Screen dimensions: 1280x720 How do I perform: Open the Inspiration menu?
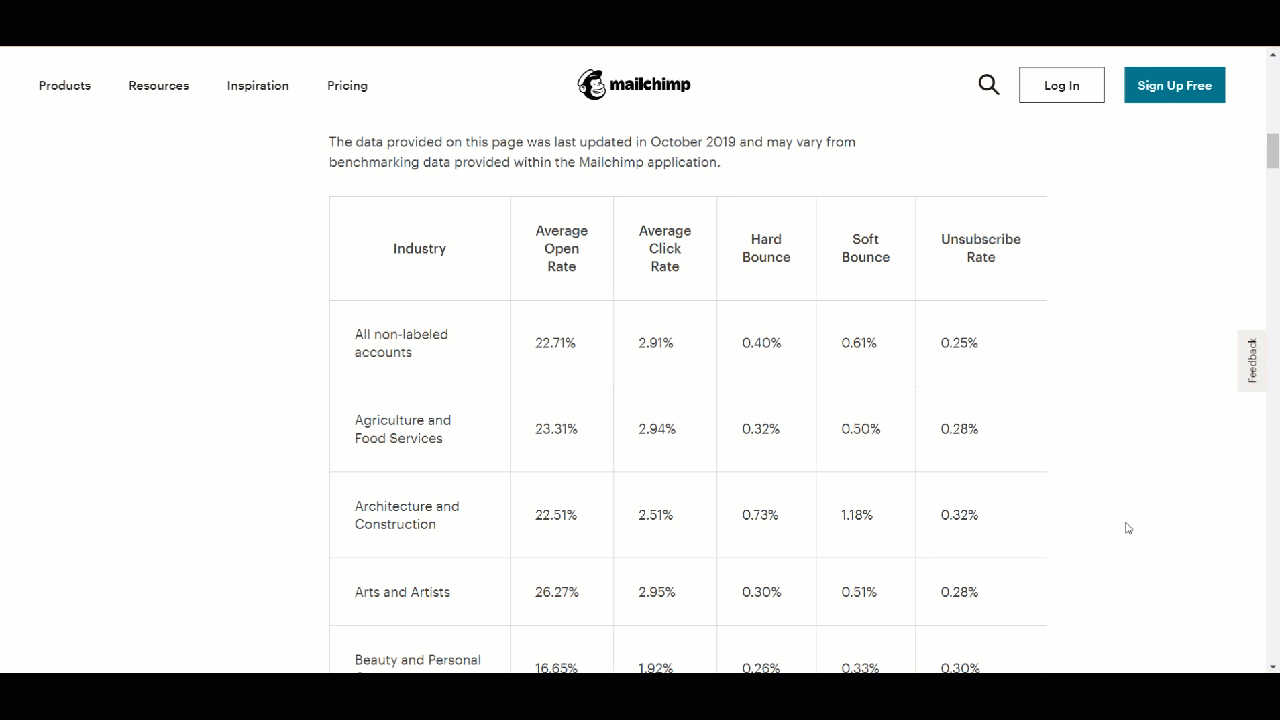[x=258, y=86]
